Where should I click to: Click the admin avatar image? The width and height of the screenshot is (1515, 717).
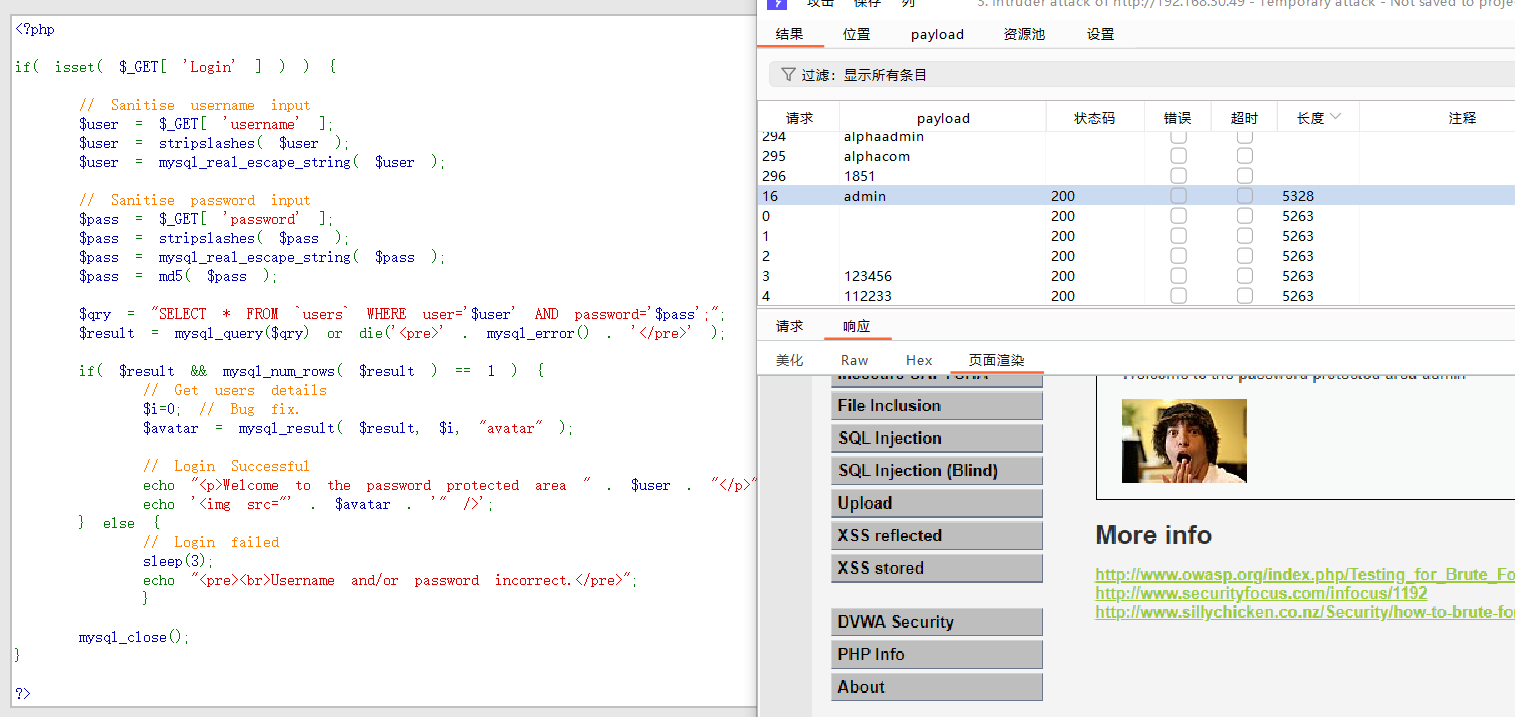click(1184, 441)
